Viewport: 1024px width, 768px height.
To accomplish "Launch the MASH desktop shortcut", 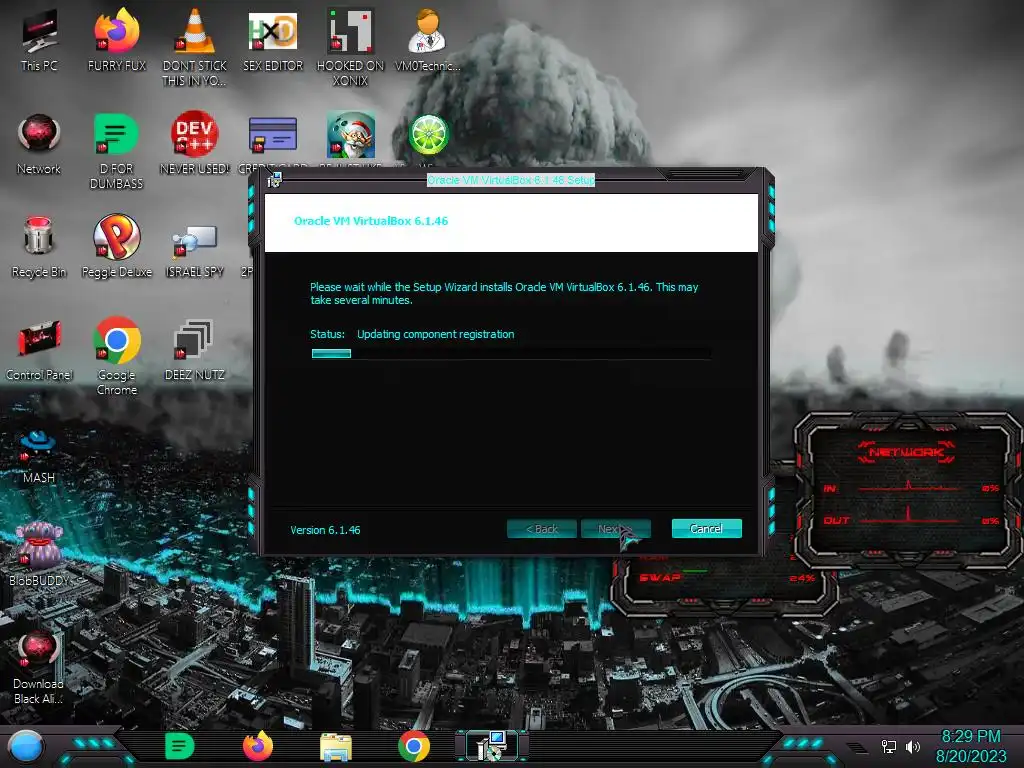I will pos(39,456).
